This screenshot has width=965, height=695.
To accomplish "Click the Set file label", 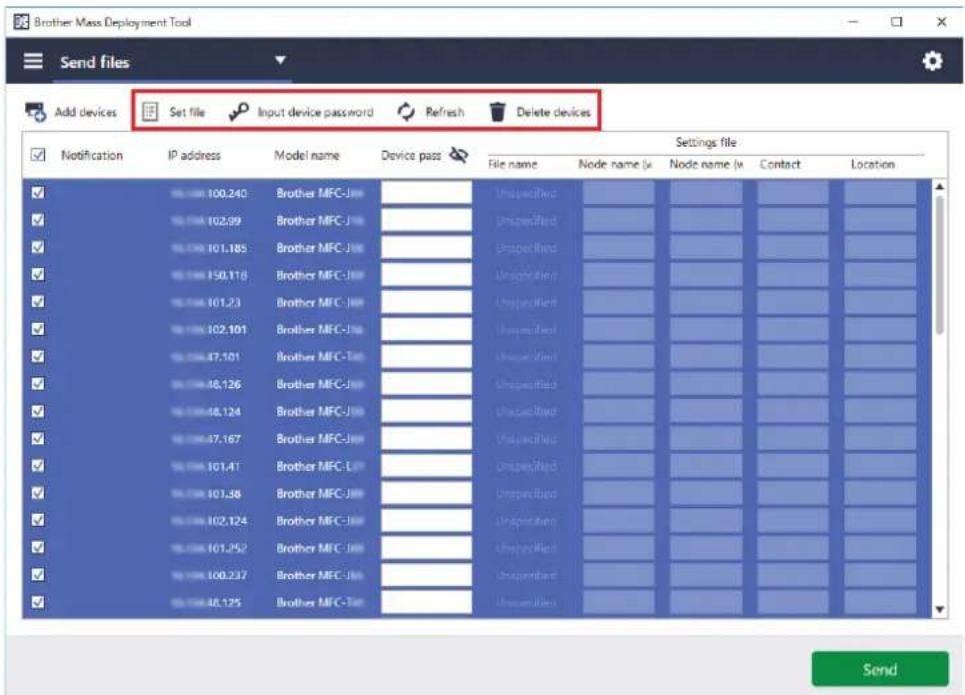I will tap(187, 112).
